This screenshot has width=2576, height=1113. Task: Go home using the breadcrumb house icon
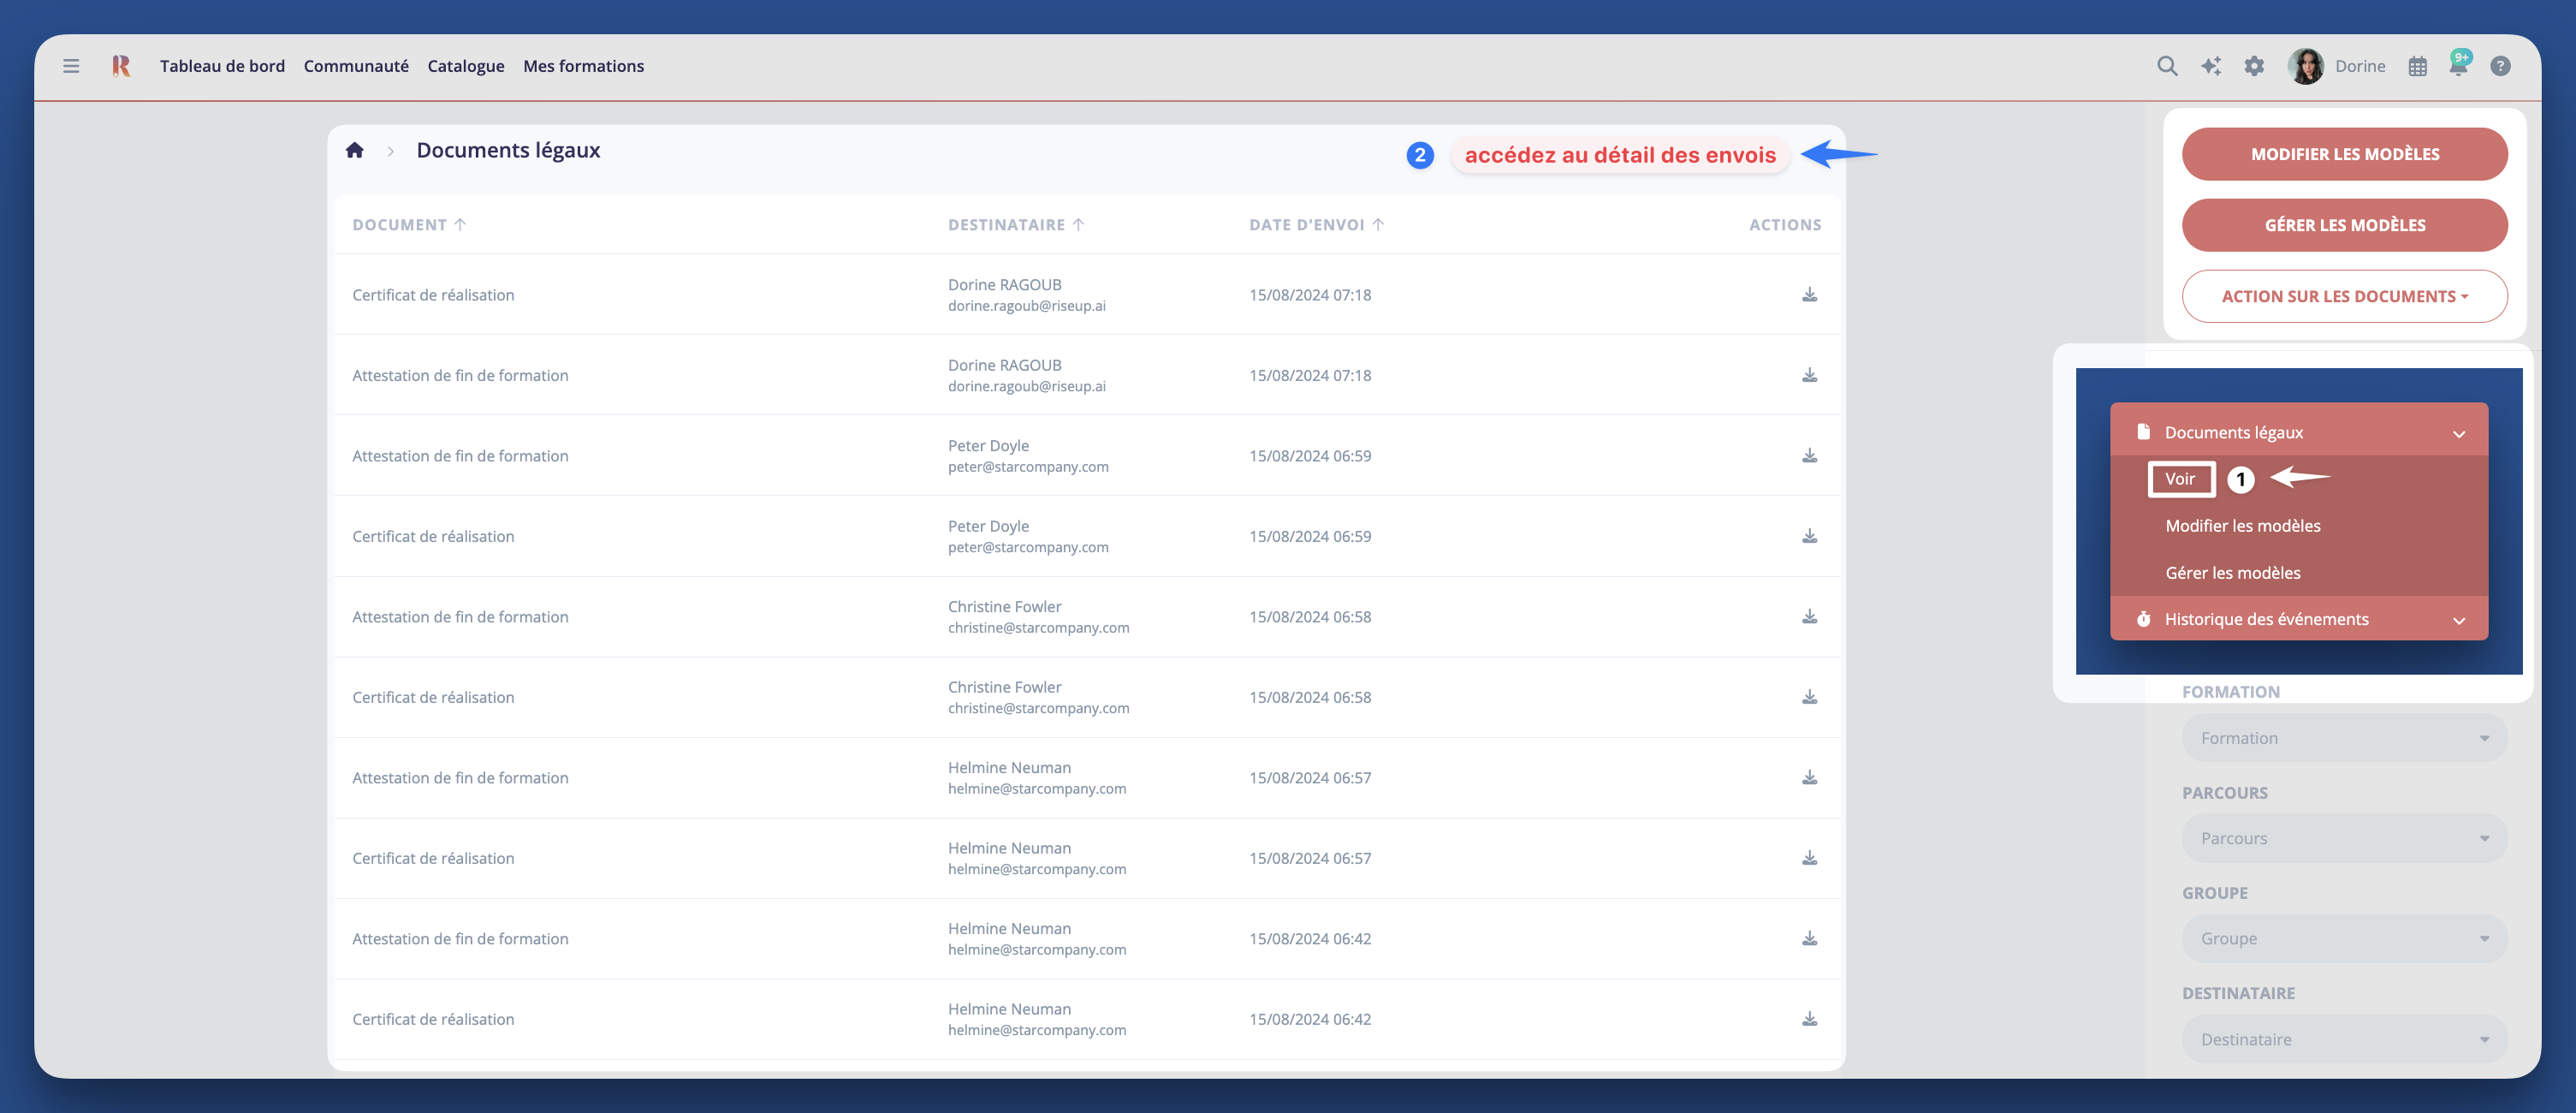pos(355,149)
